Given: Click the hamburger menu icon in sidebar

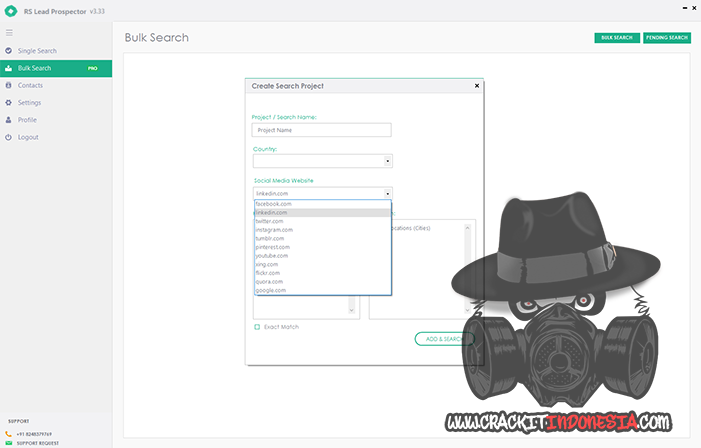Looking at the screenshot, I should 9,33.
